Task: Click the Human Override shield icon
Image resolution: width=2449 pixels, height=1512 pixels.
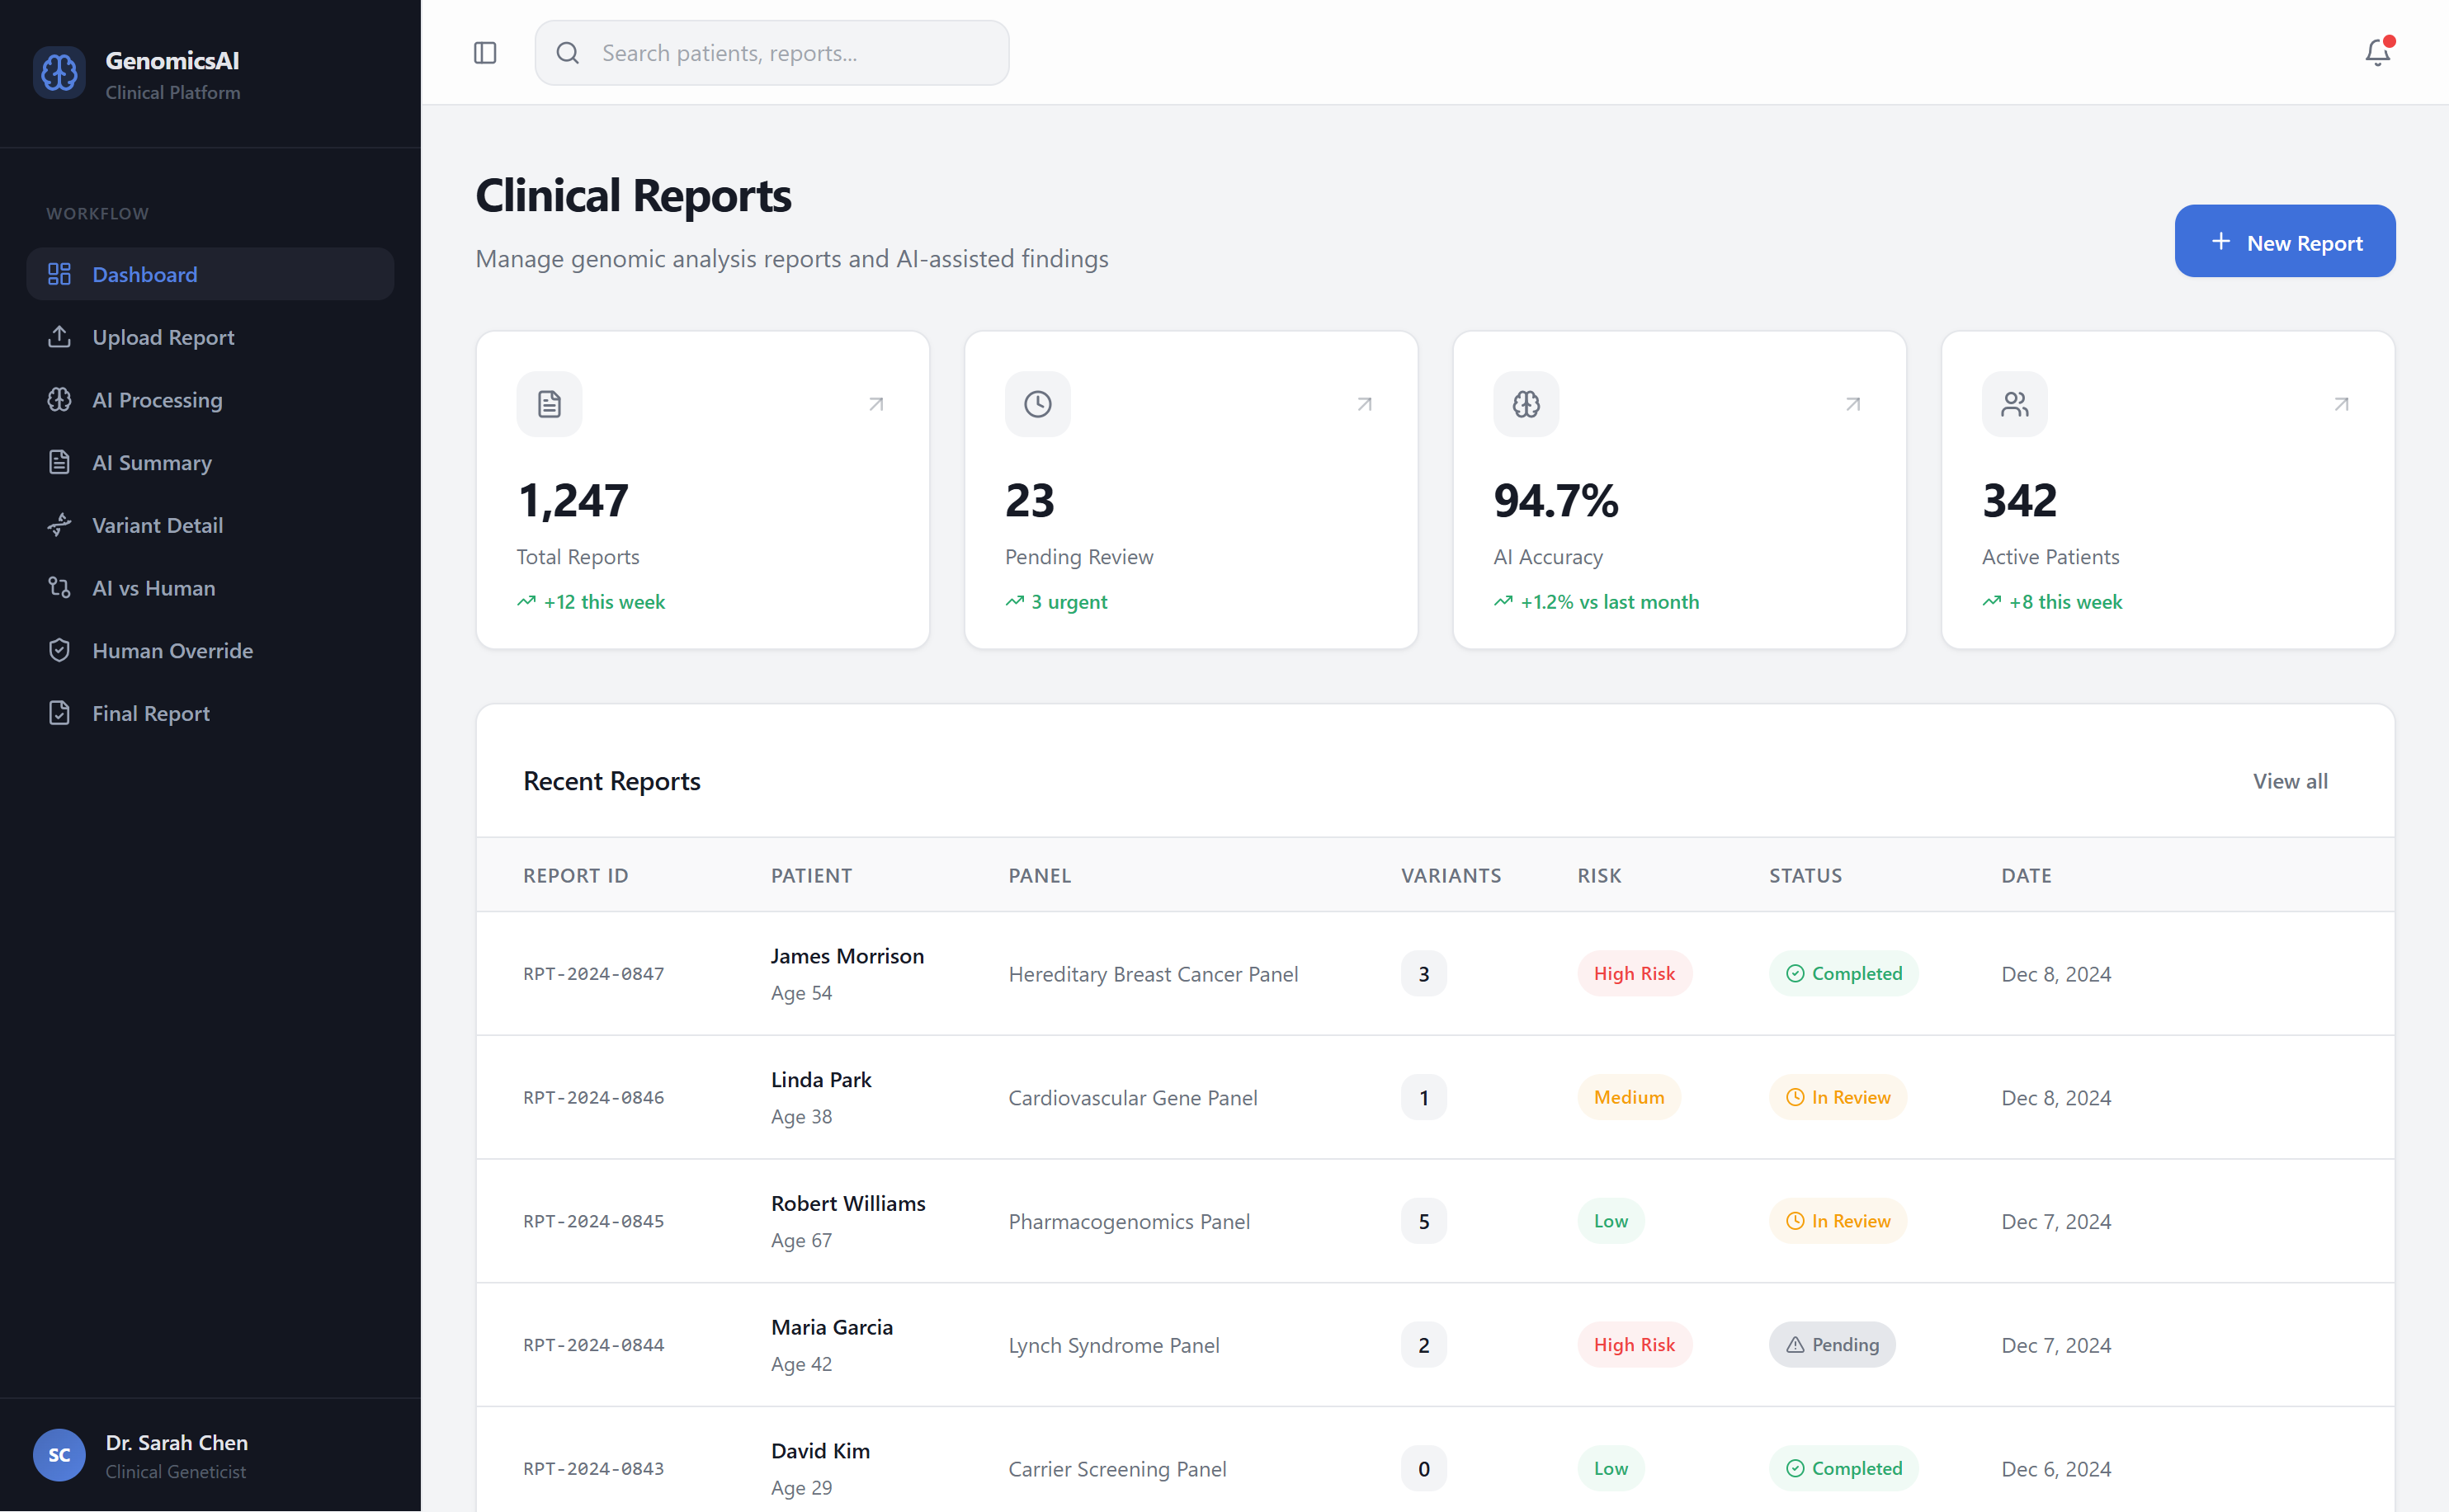Action: coord(60,650)
